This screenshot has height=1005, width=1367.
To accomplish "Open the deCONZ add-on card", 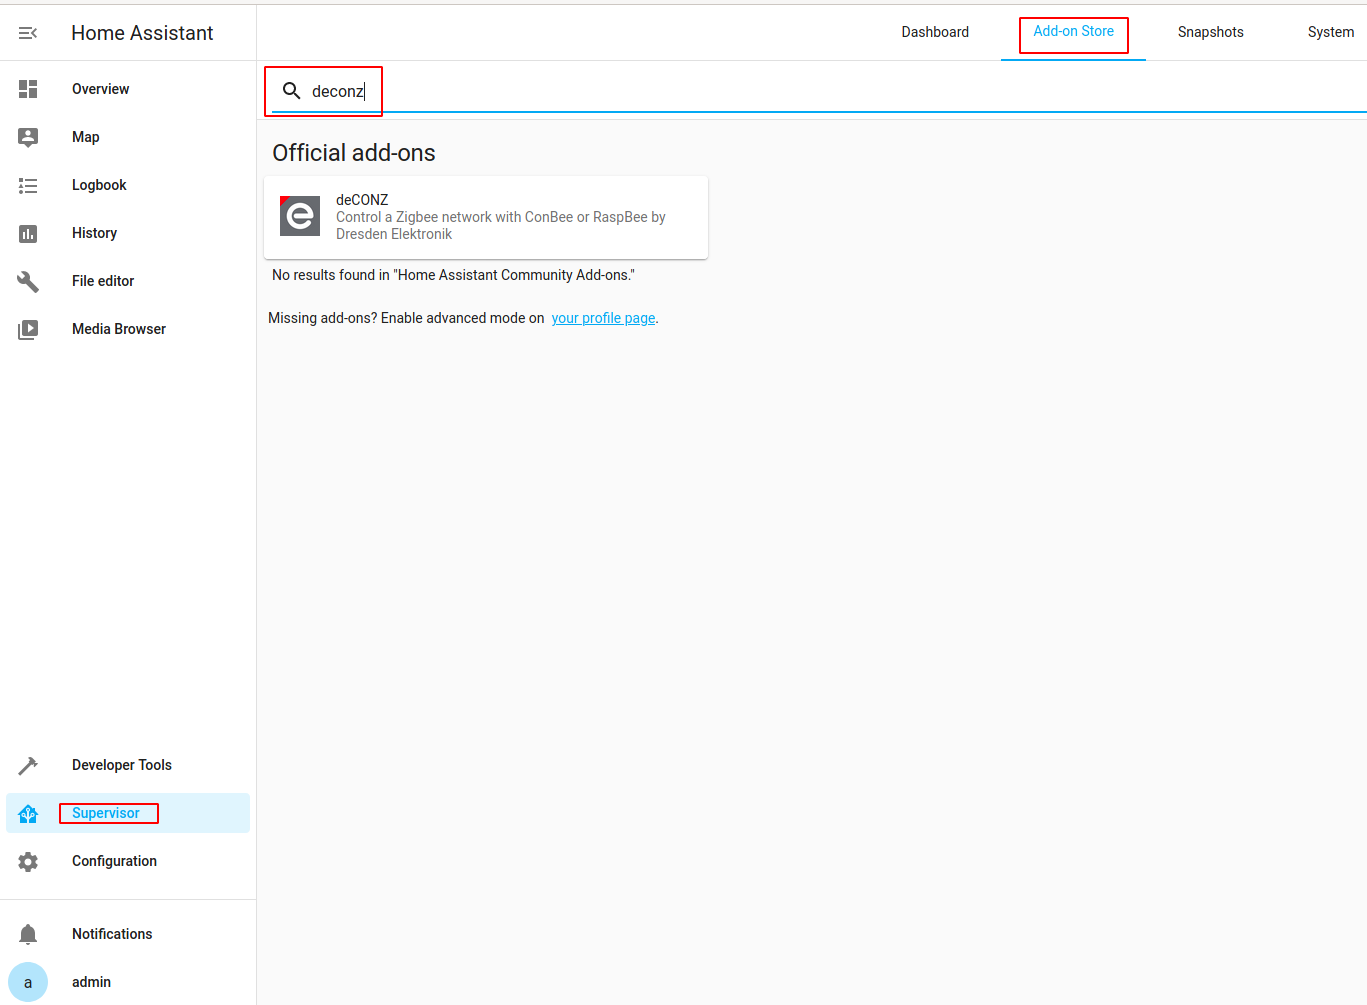I will tap(500, 217).
